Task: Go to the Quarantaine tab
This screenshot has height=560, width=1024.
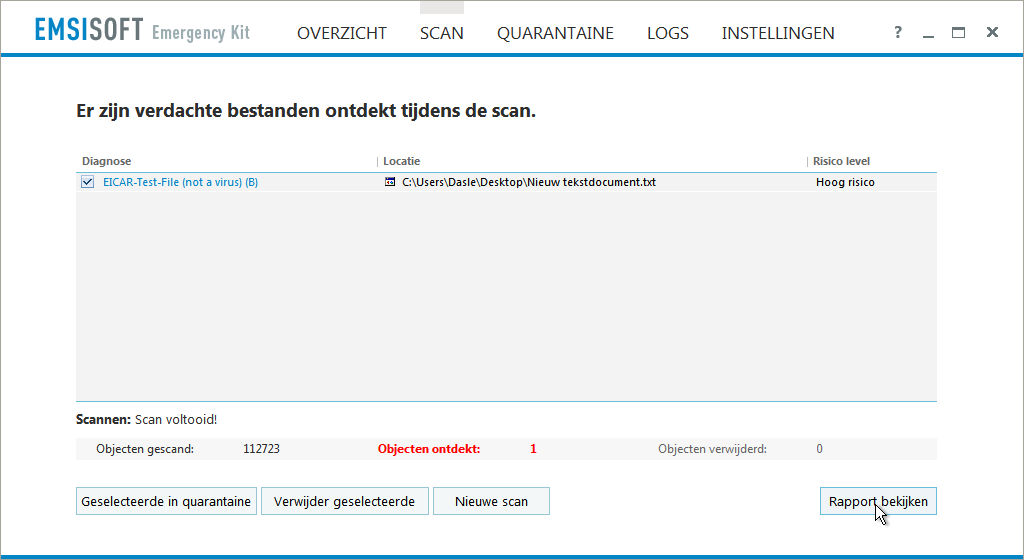Action: 555,33
